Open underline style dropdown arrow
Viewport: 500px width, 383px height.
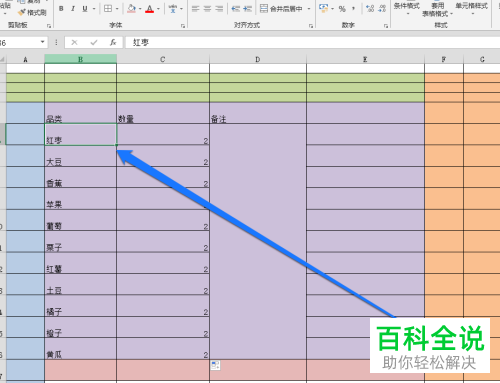point(94,9)
